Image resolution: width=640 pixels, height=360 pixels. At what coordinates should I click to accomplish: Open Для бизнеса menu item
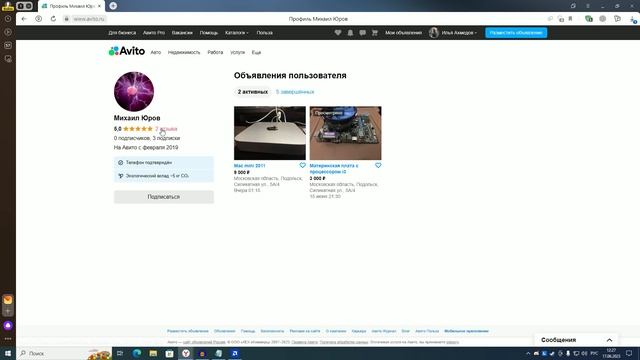coord(122,33)
